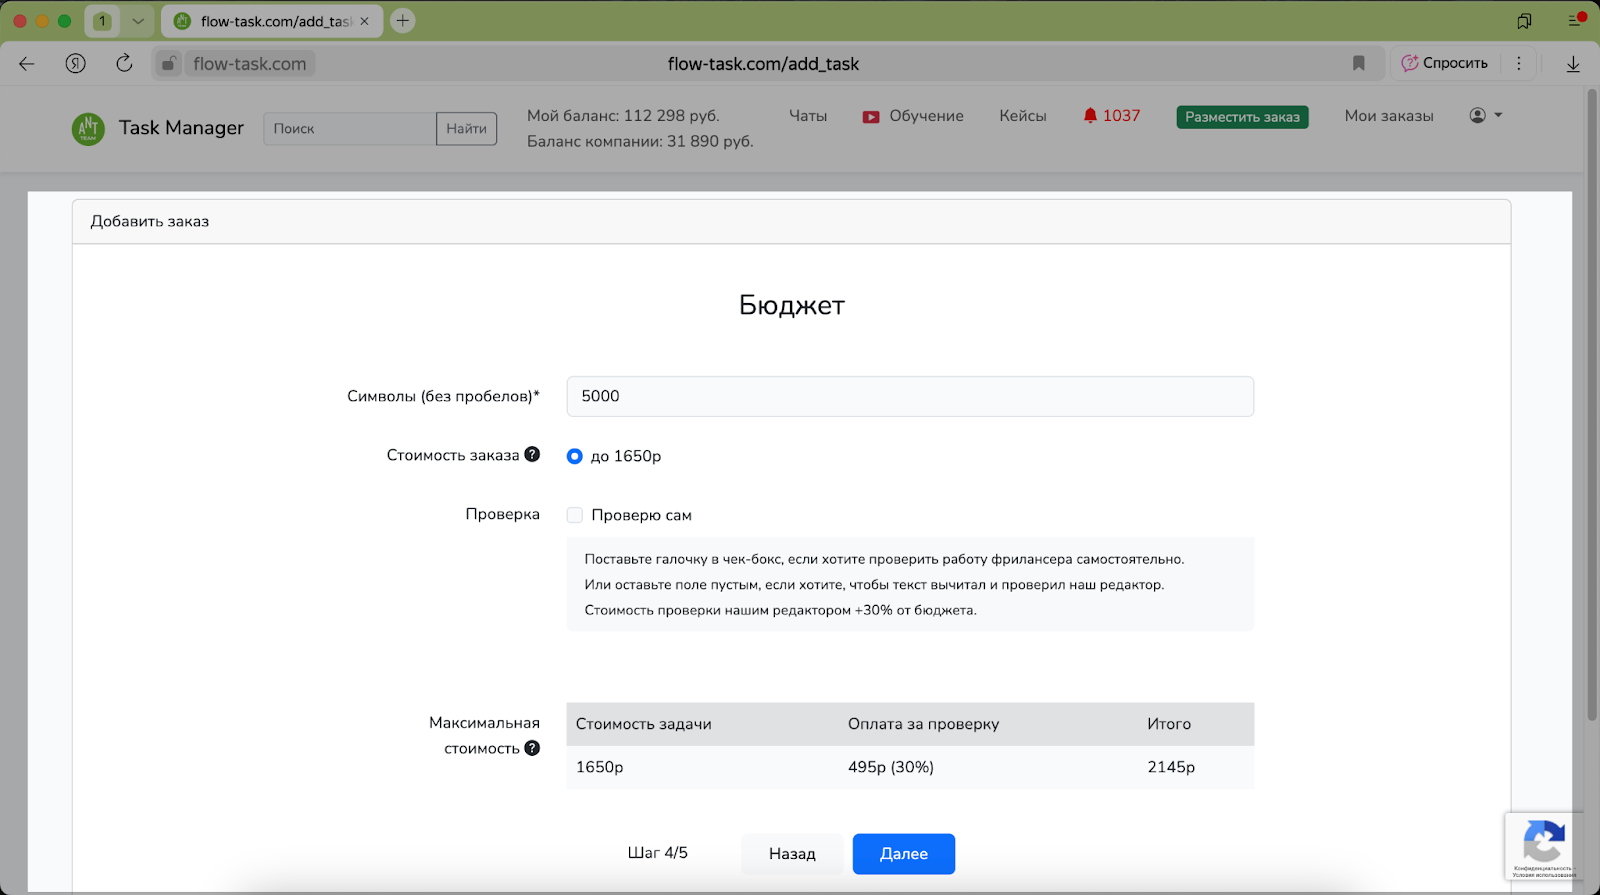
Task: Click the Символы character count input field
Action: 909,396
